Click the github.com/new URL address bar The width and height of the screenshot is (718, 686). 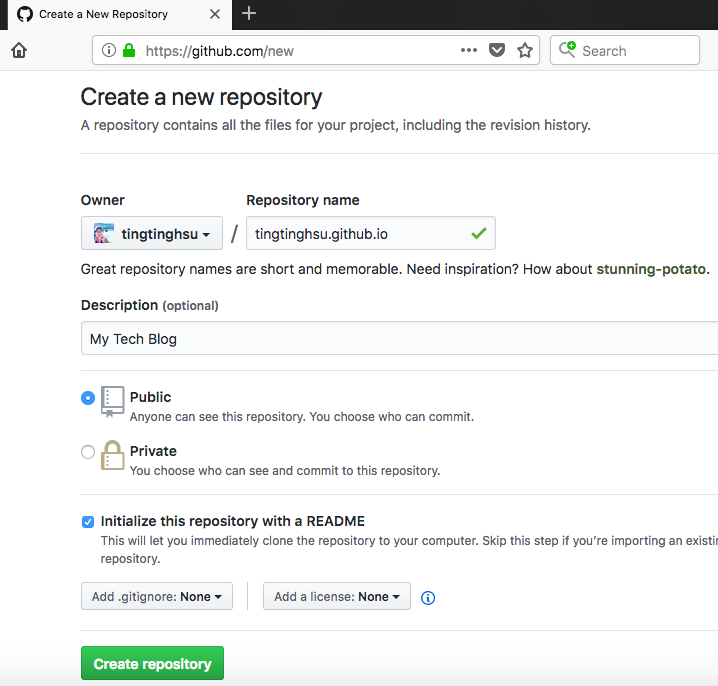(x=315, y=50)
